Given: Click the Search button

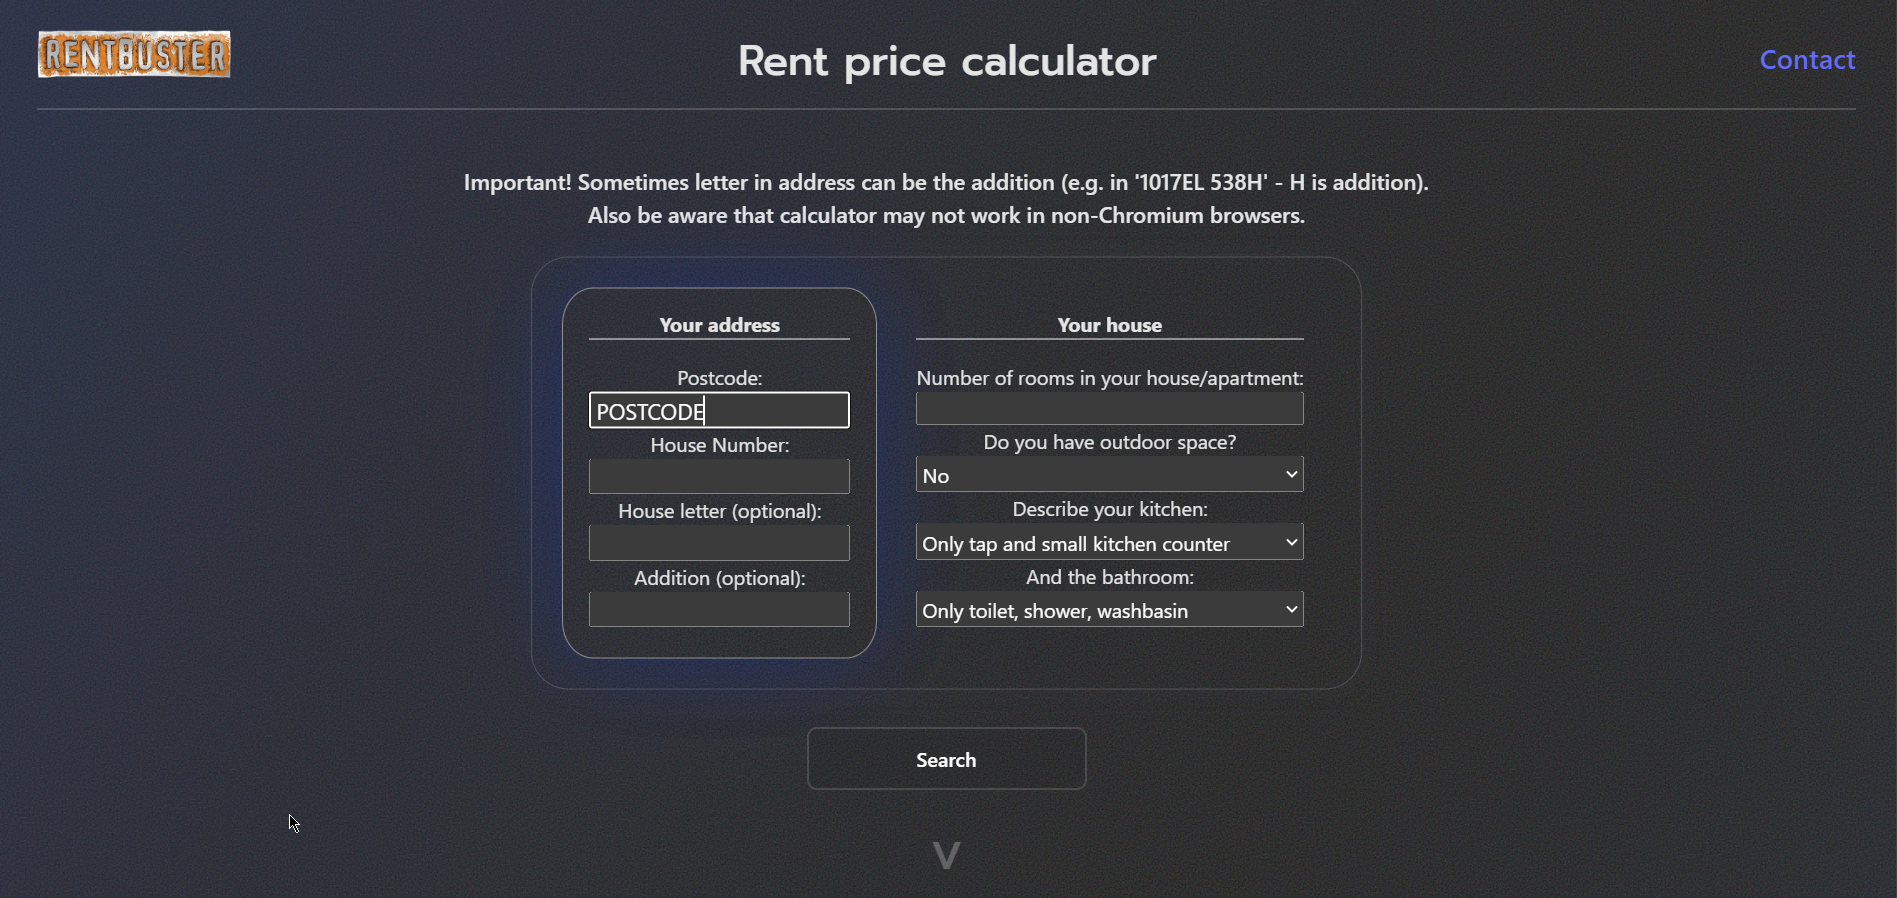Looking at the screenshot, I should (946, 759).
